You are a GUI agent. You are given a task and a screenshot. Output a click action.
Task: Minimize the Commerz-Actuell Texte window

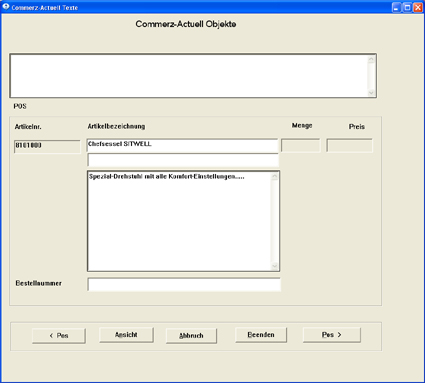(396, 7)
